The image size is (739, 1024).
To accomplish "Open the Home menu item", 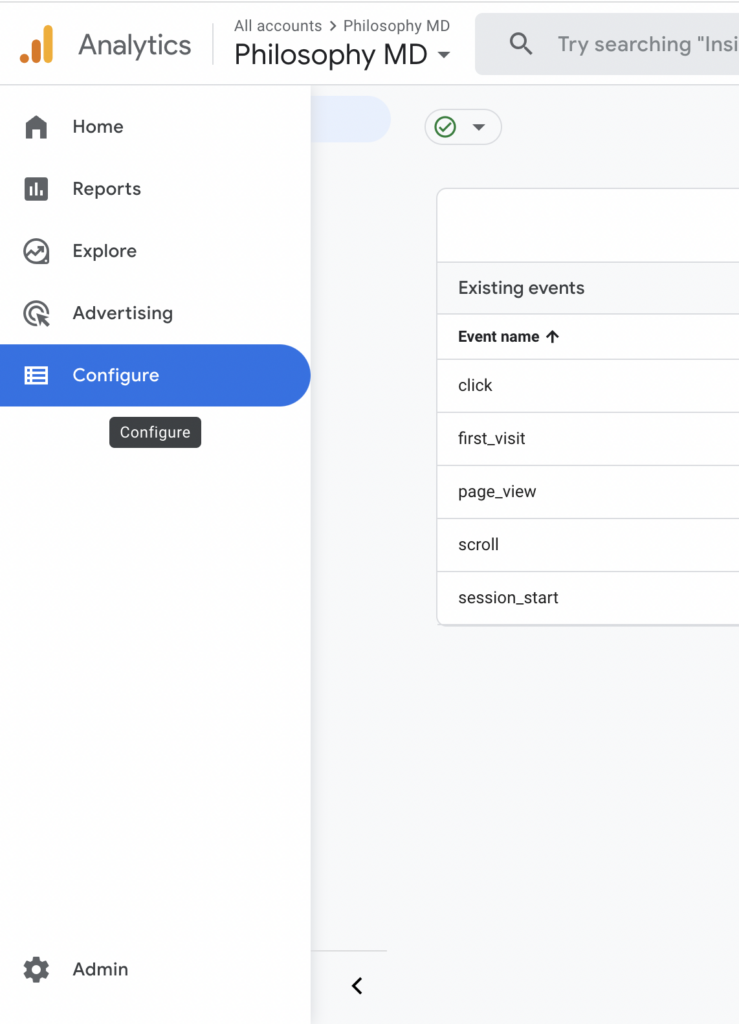I will (x=155, y=127).
